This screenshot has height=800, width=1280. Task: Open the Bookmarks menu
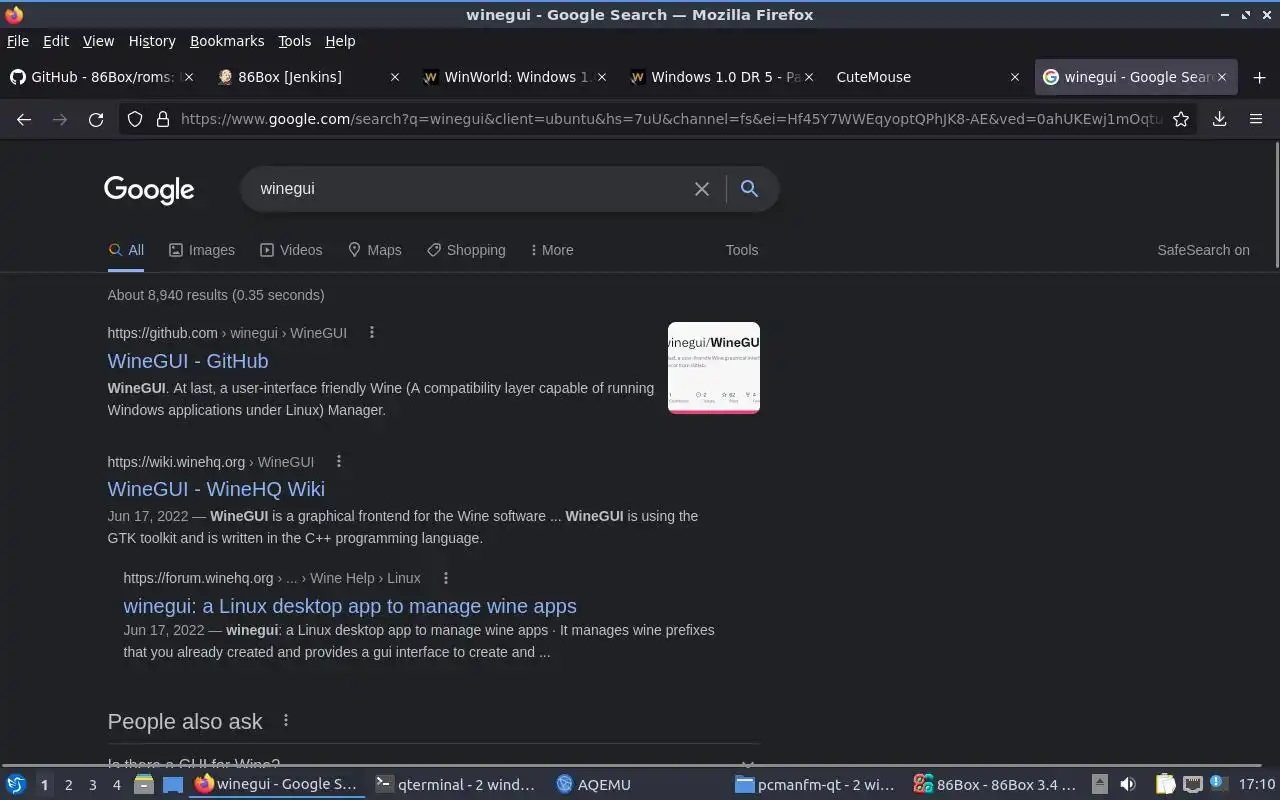pos(227,41)
